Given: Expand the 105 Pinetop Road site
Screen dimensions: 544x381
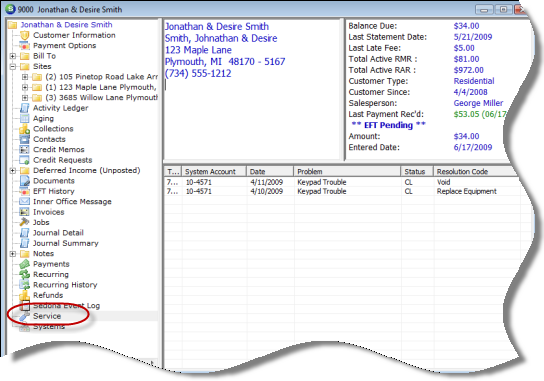Looking at the screenshot, I should click(25, 77).
